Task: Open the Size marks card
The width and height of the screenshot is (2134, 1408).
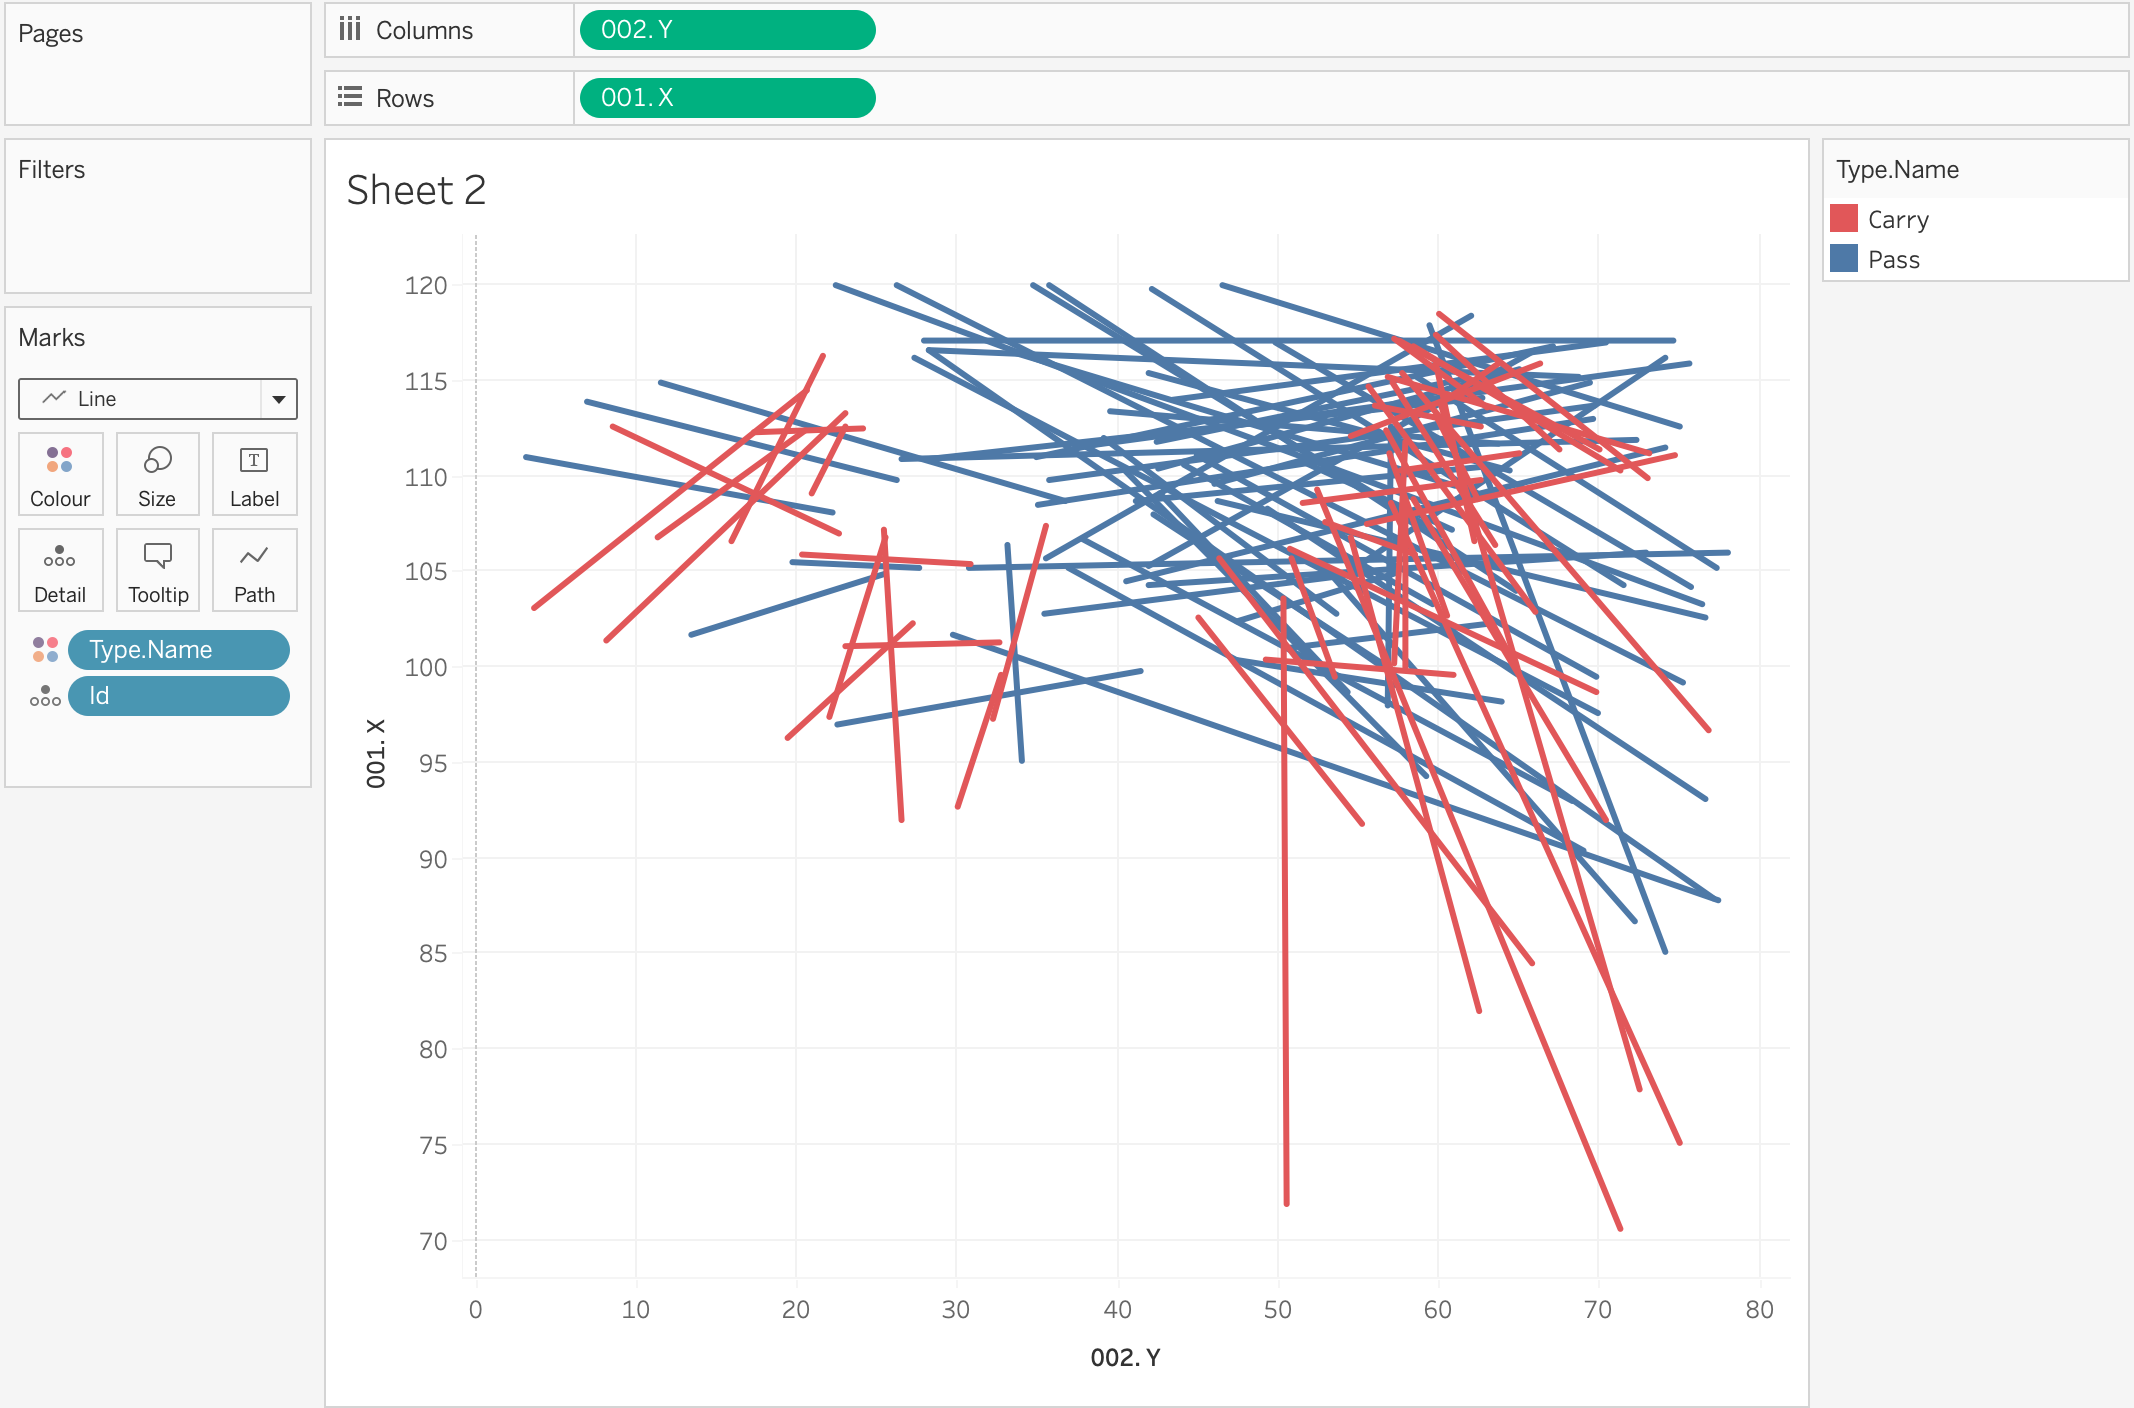Action: 157,474
